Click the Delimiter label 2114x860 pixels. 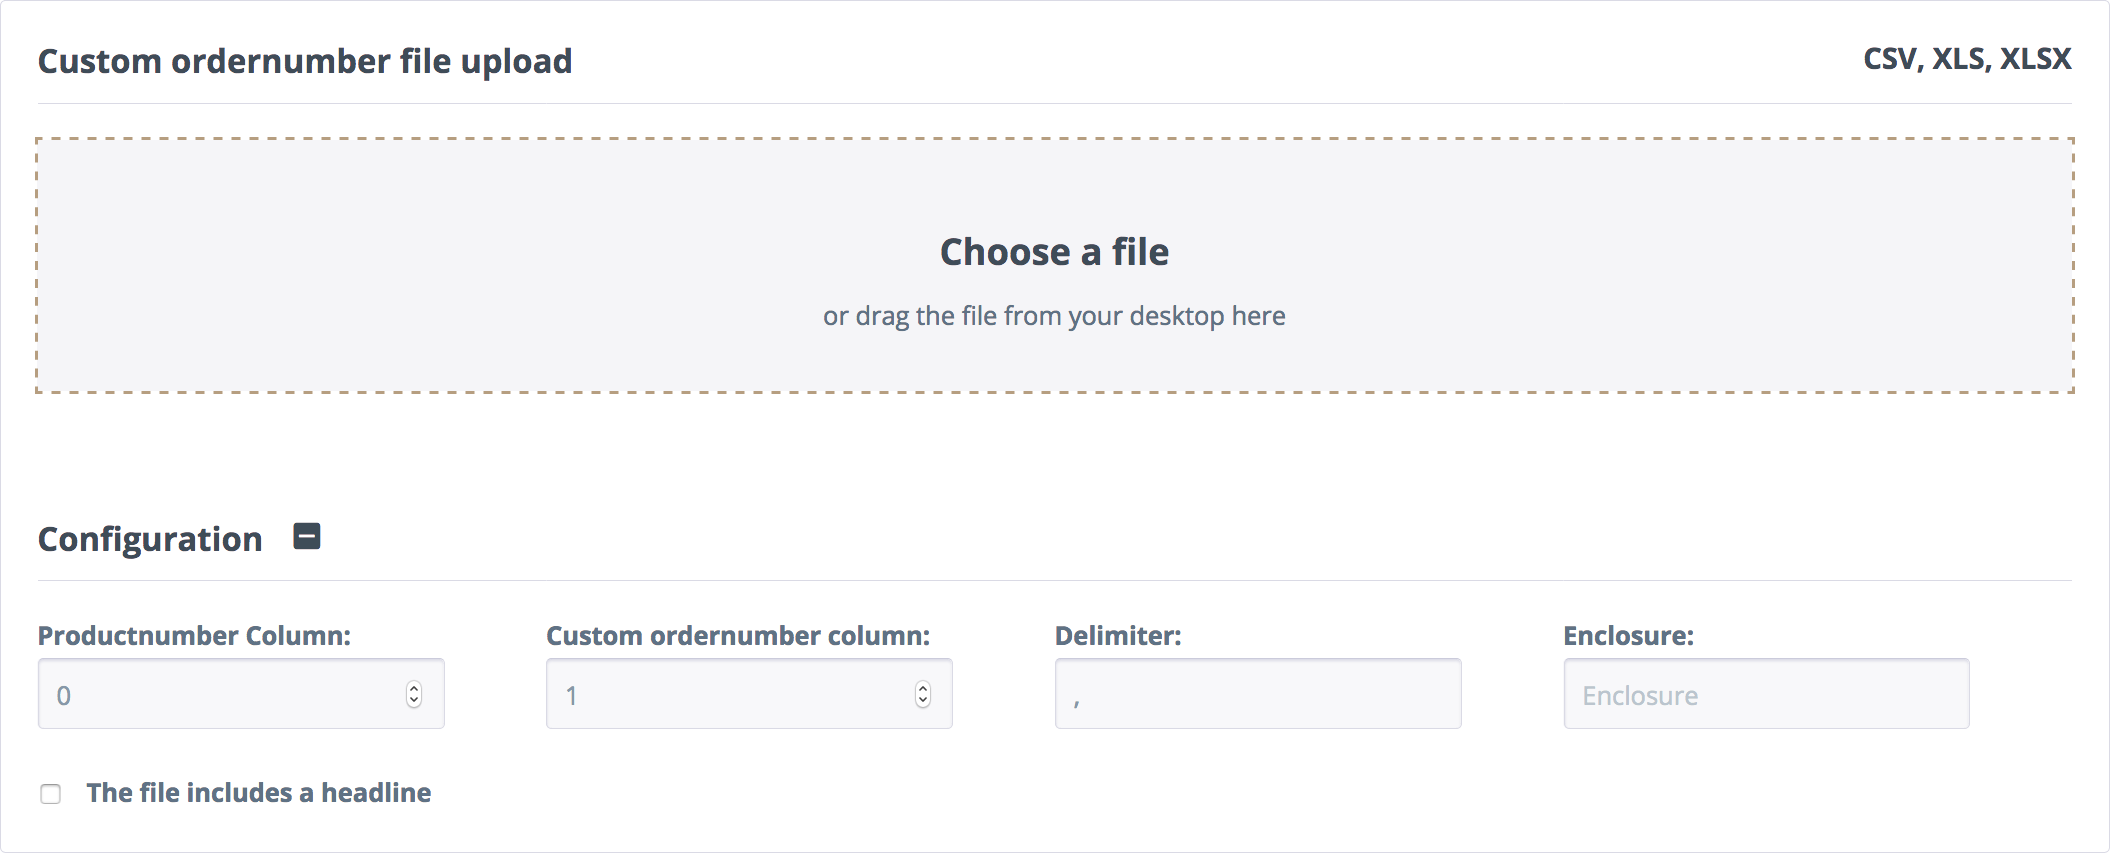click(x=1118, y=636)
